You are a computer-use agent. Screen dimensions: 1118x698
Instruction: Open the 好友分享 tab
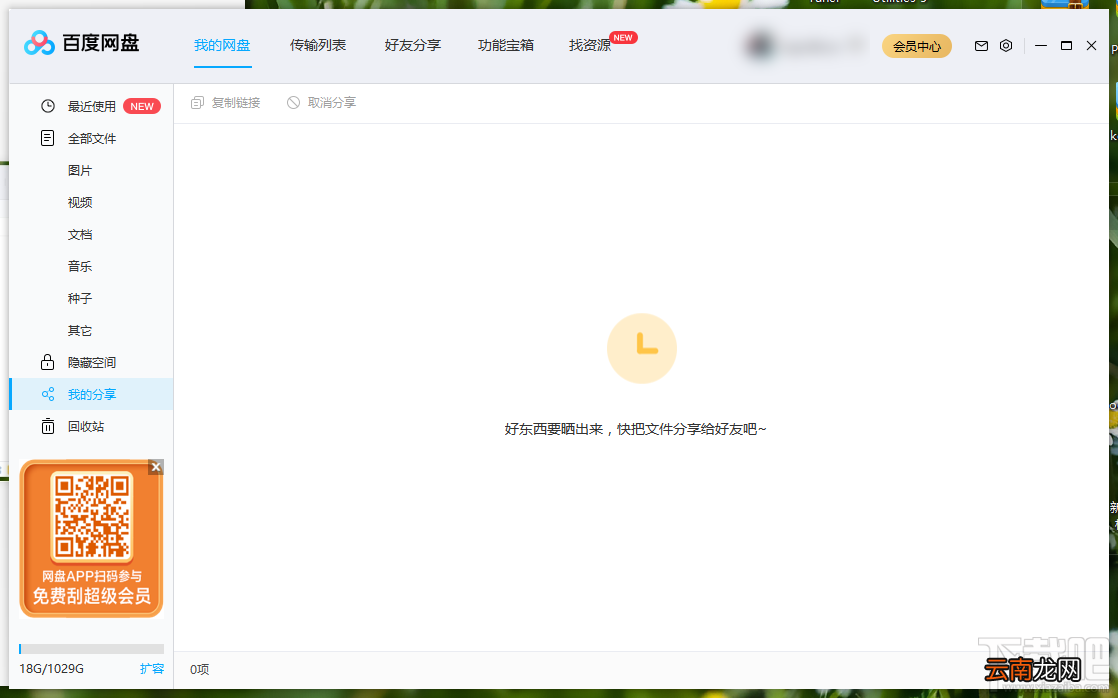(413, 46)
